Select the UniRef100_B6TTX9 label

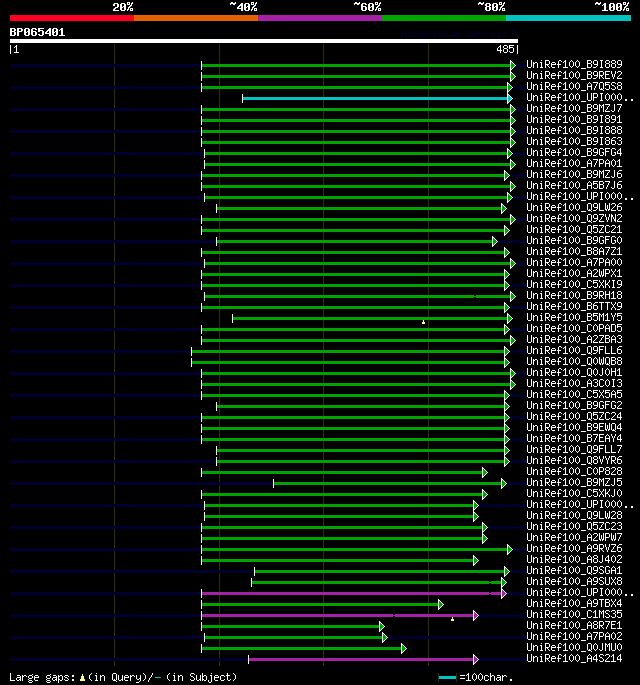(574, 307)
